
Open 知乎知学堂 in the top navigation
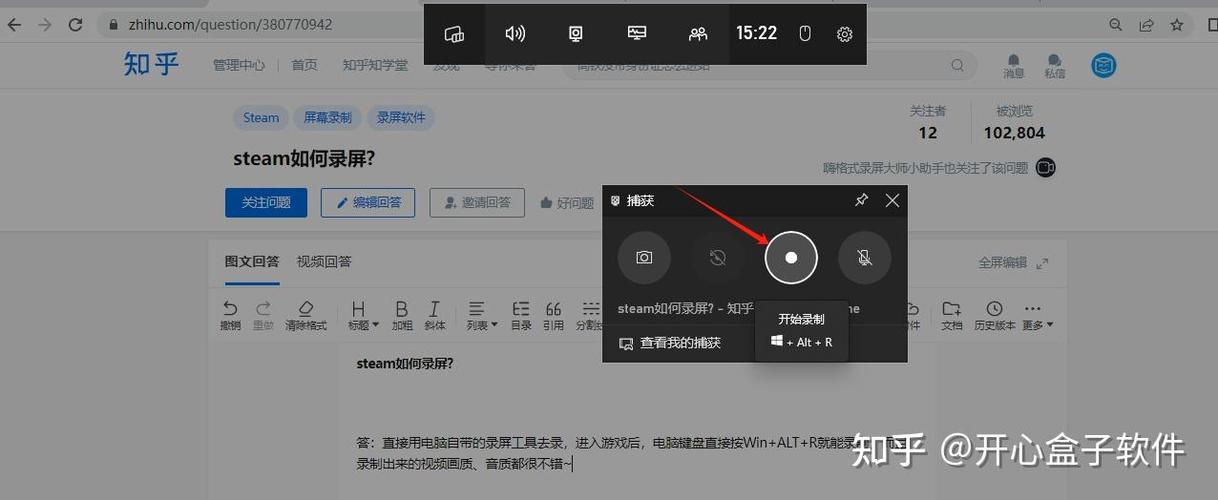[375, 65]
